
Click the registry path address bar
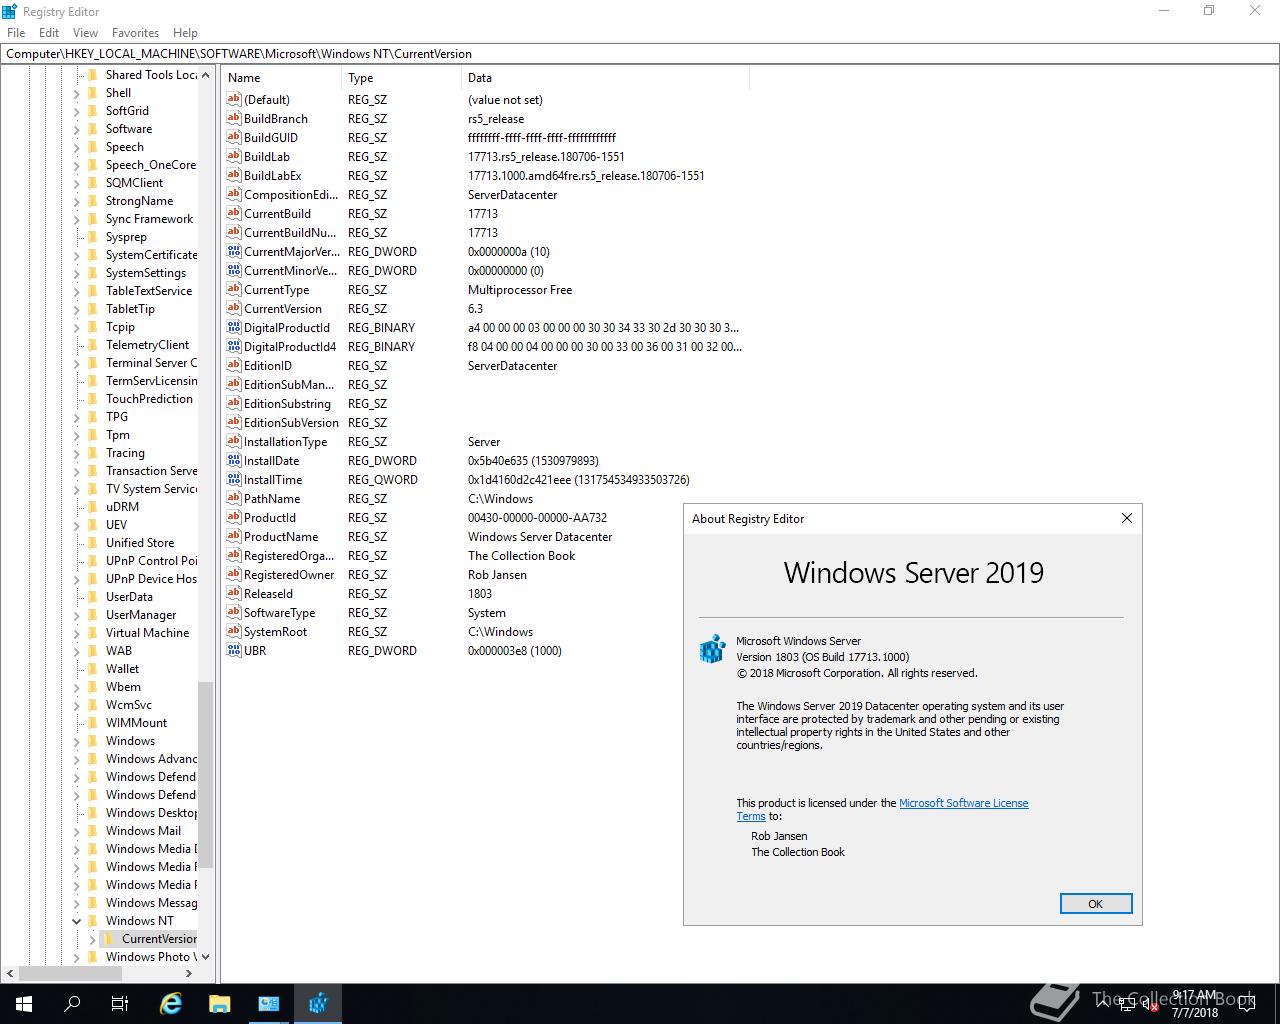point(640,54)
